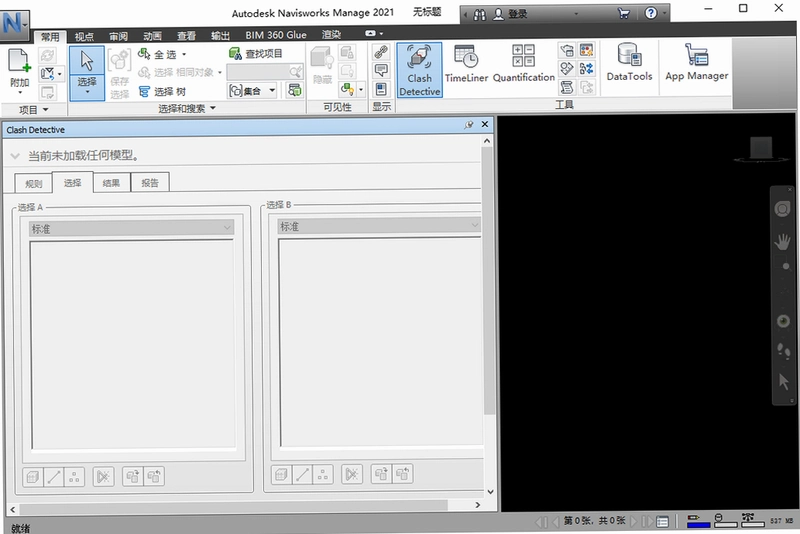The image size is (800, 534).
Task: Open the 规则 tab in Clash Detective
Action: point(34,184)
